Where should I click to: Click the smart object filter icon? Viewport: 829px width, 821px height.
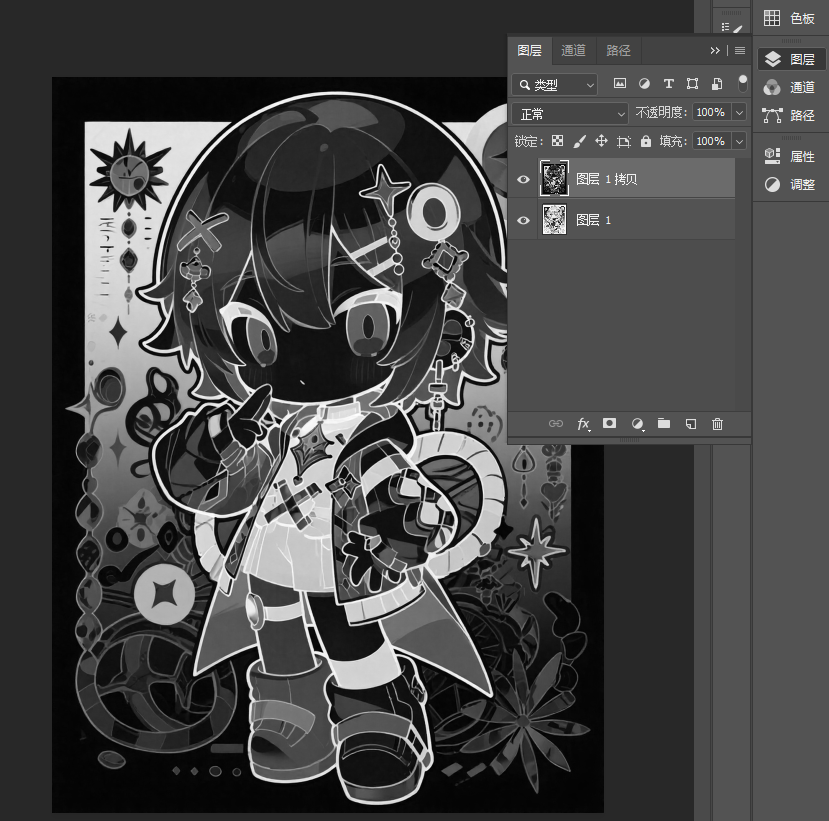tap(717, 84)
